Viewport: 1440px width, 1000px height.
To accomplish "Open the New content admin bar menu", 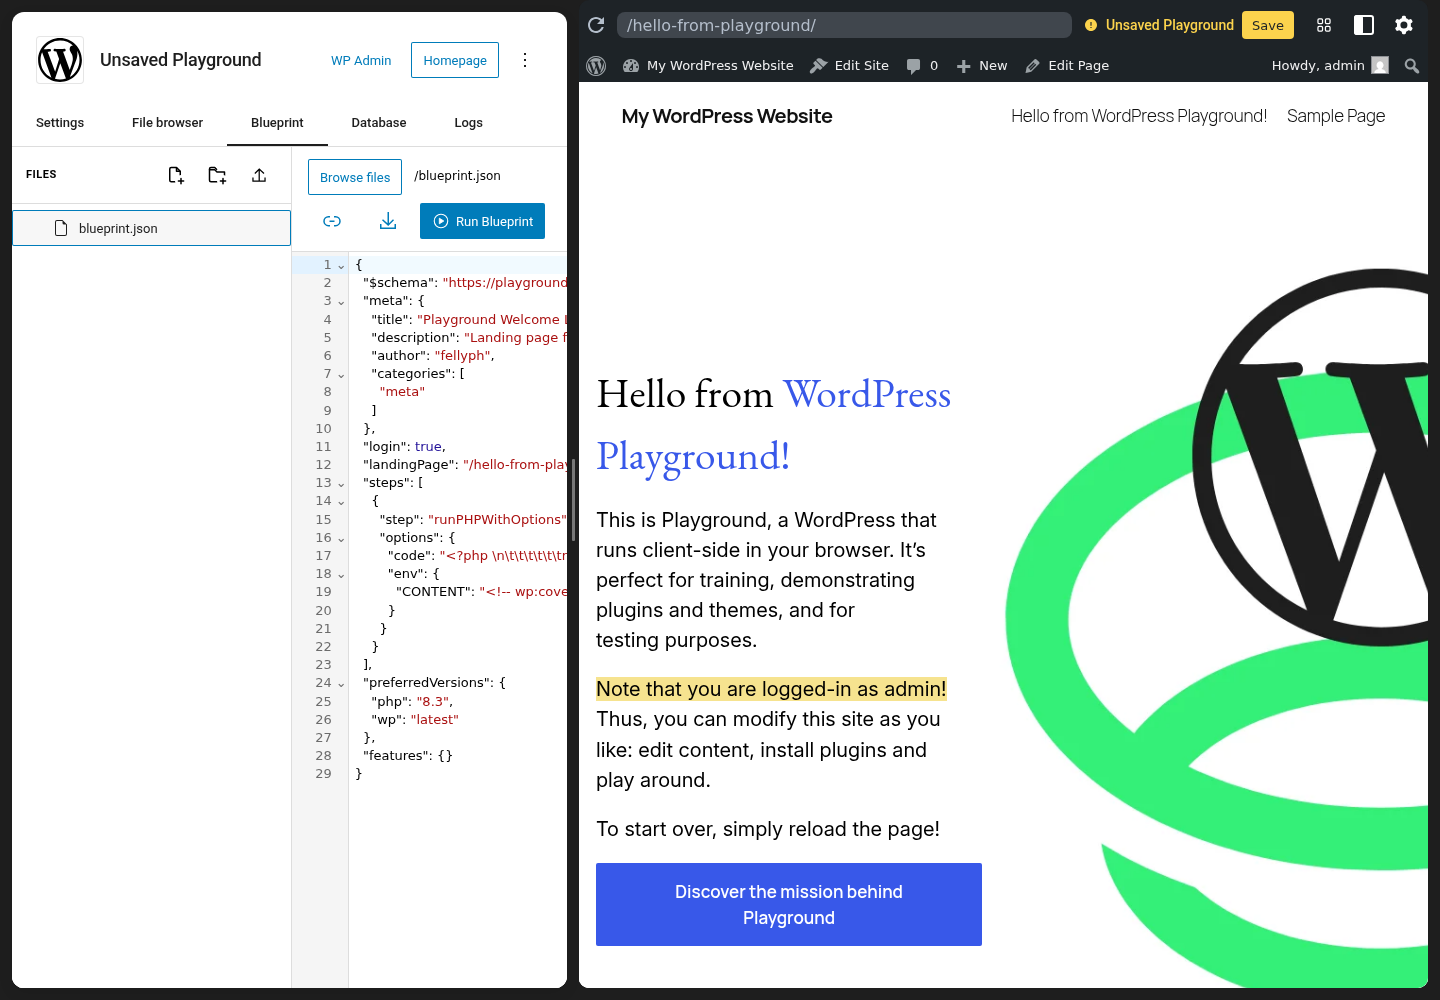I will click(x=981, y=66).
